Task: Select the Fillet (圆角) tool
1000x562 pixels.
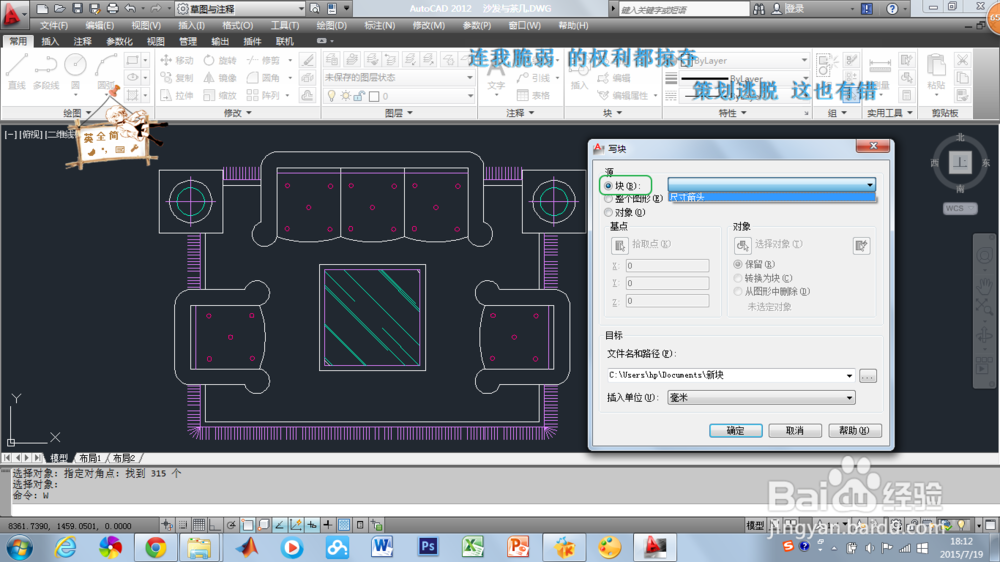Action: point(263,78)
